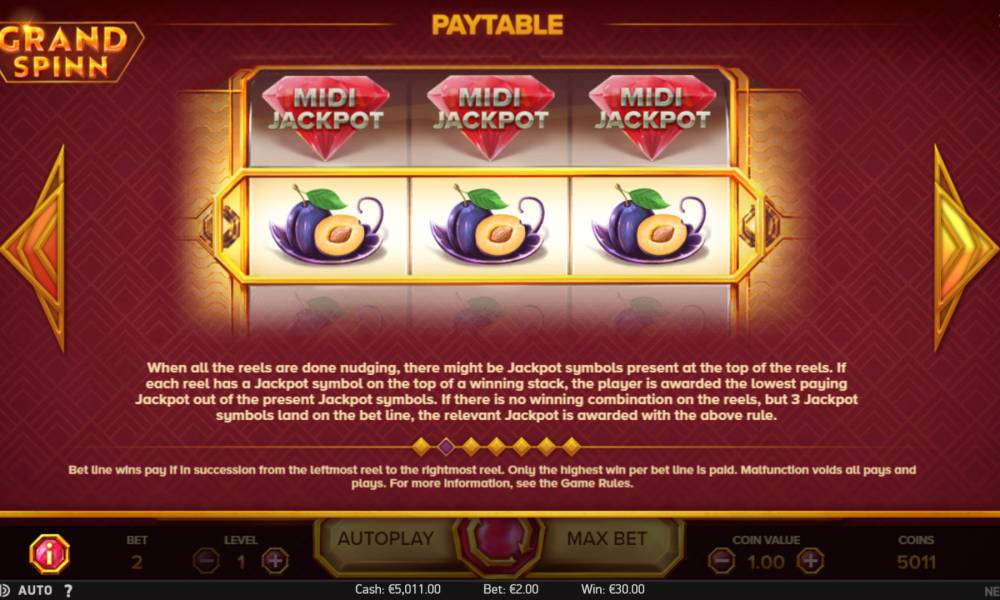Image resolution: width=1000 pixels, height=600 pixels.
Task: Click the Grand Spinn logo
Action: click(x=67, y=52)
